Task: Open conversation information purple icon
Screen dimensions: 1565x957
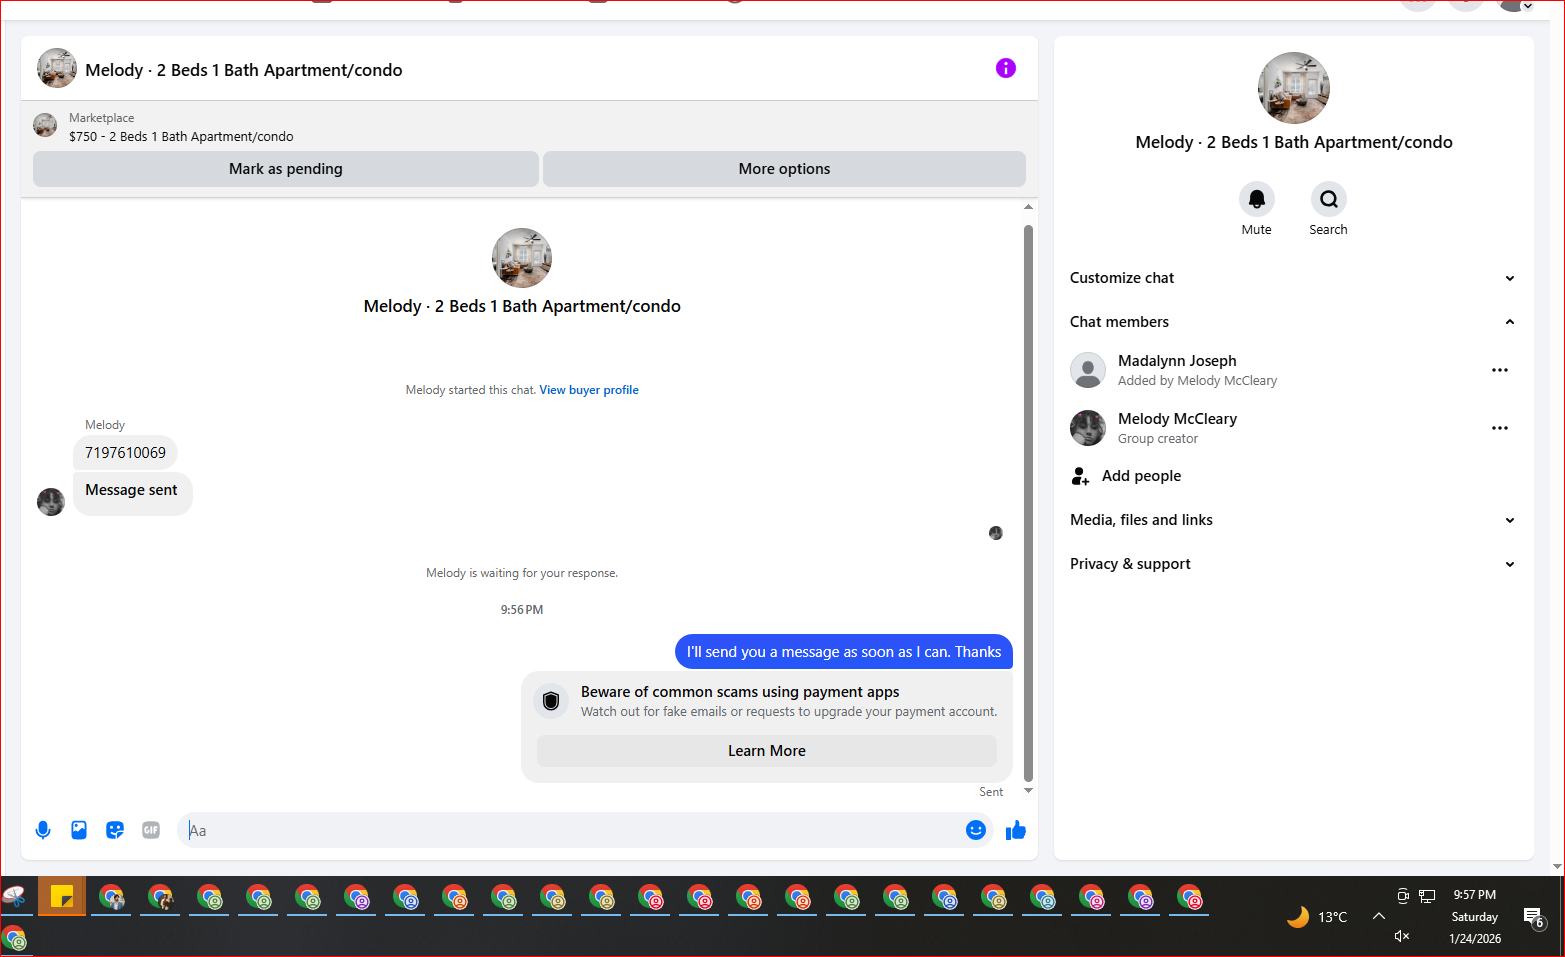Action: pos(1006,68)
